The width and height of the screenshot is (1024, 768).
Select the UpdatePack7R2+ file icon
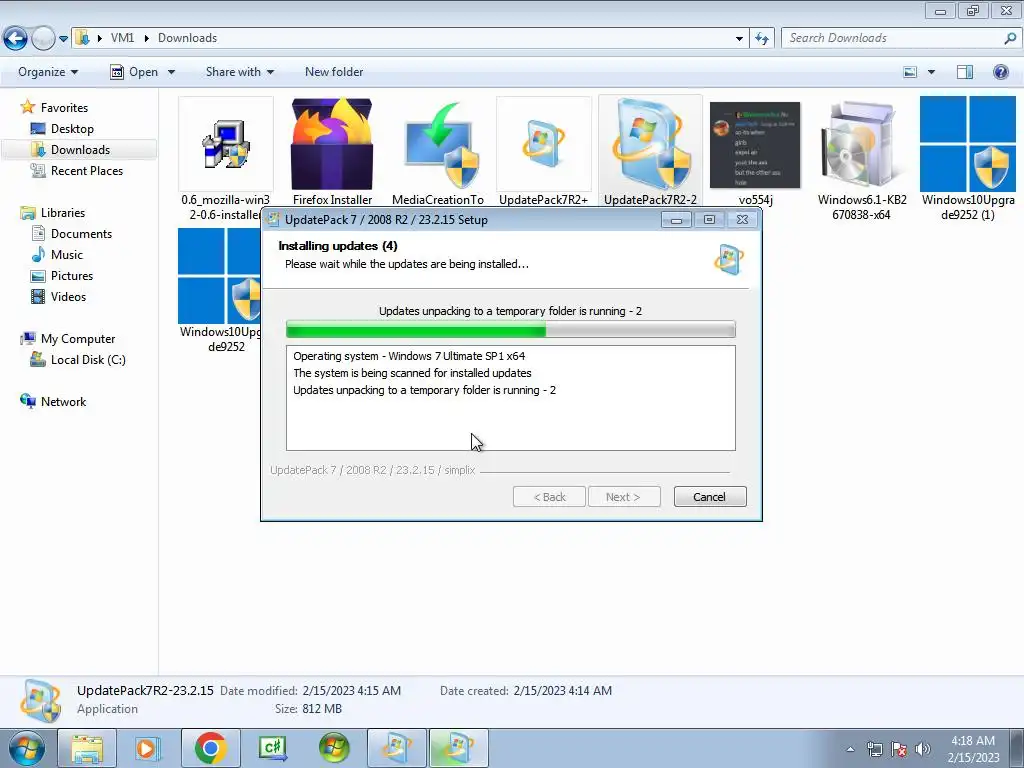pyautogui.click(x=543, y=144)
